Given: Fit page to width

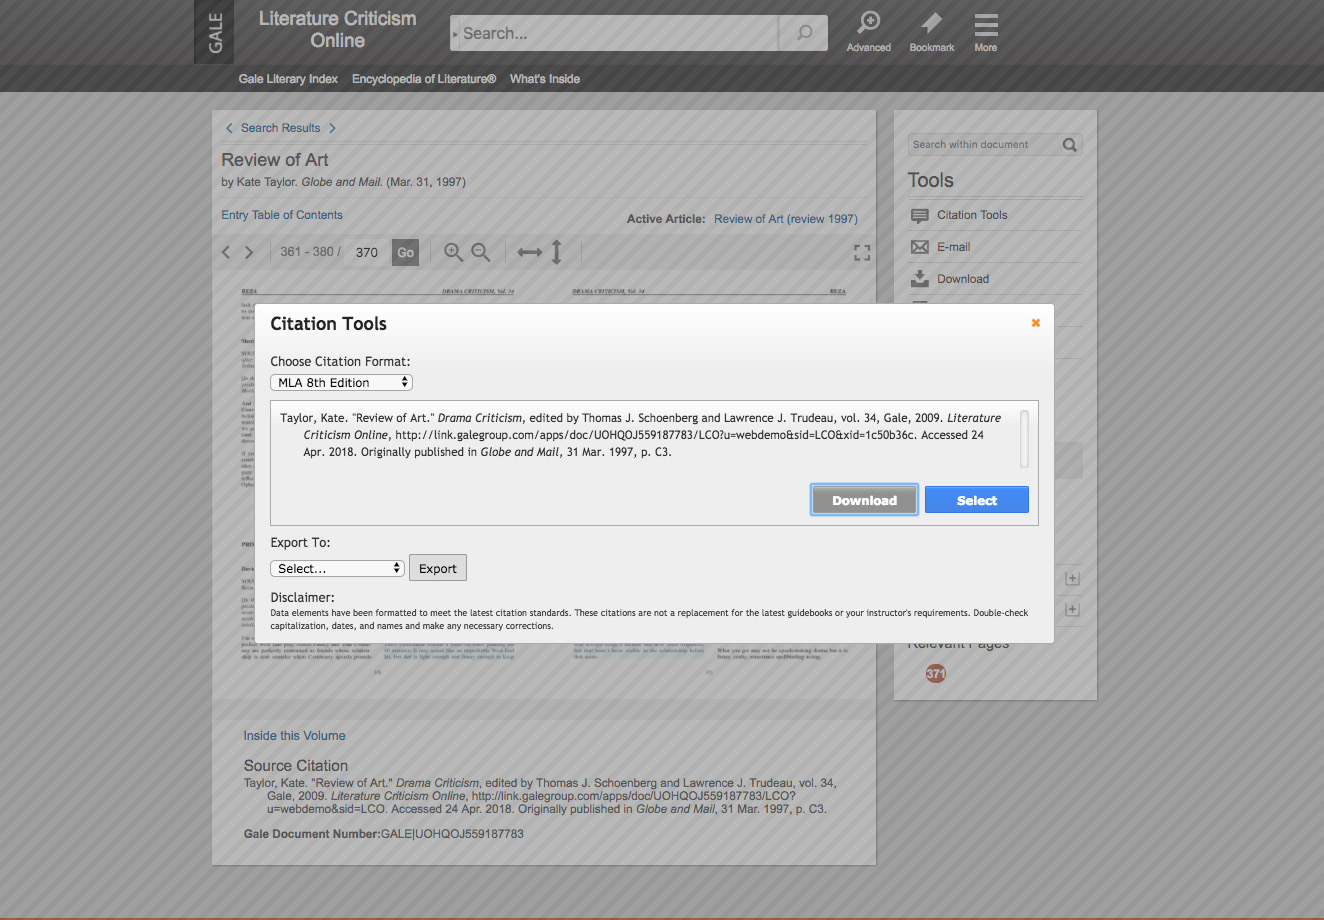Looking at the screenshot, I should [530, 252].
